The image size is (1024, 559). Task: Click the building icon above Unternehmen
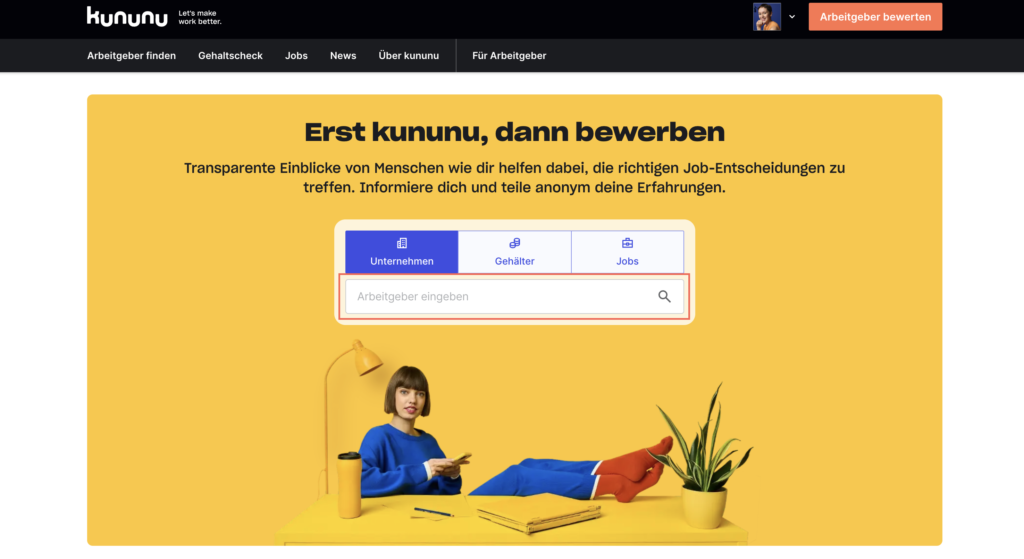(402, 244)
